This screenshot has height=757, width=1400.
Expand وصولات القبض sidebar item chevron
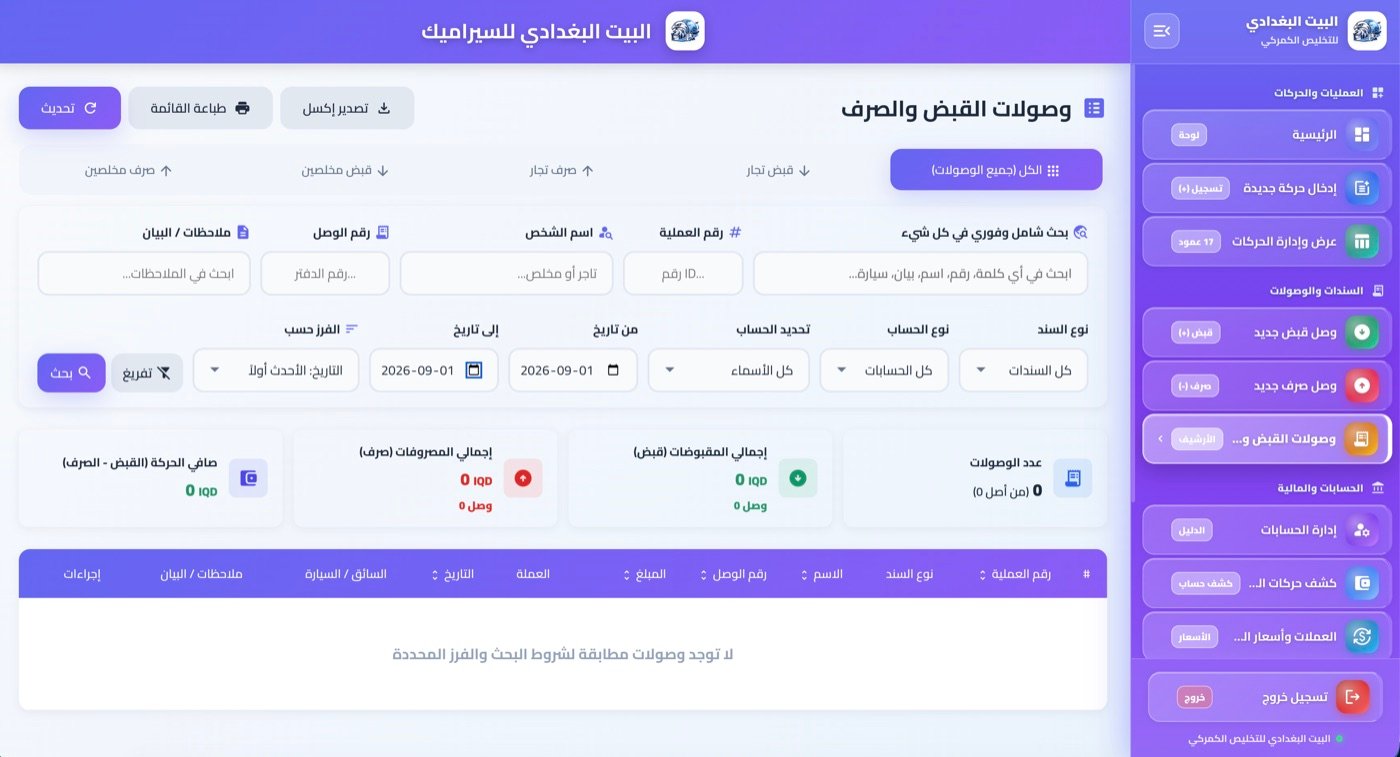click(x=1160, y=439)
